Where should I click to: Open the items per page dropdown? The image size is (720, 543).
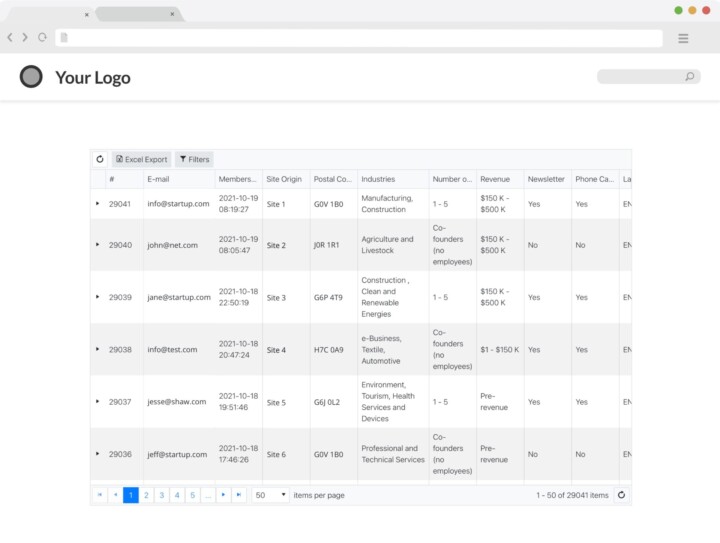click(x=270, y=495)
